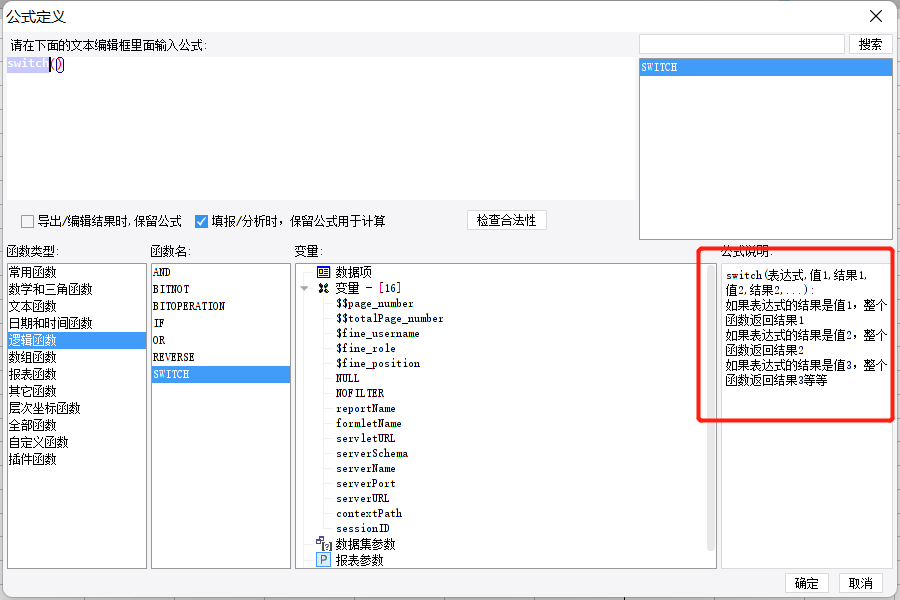Select the BITOPERATION function name
The height and width of the screenshot is (600, 900).
pos(221,306)
